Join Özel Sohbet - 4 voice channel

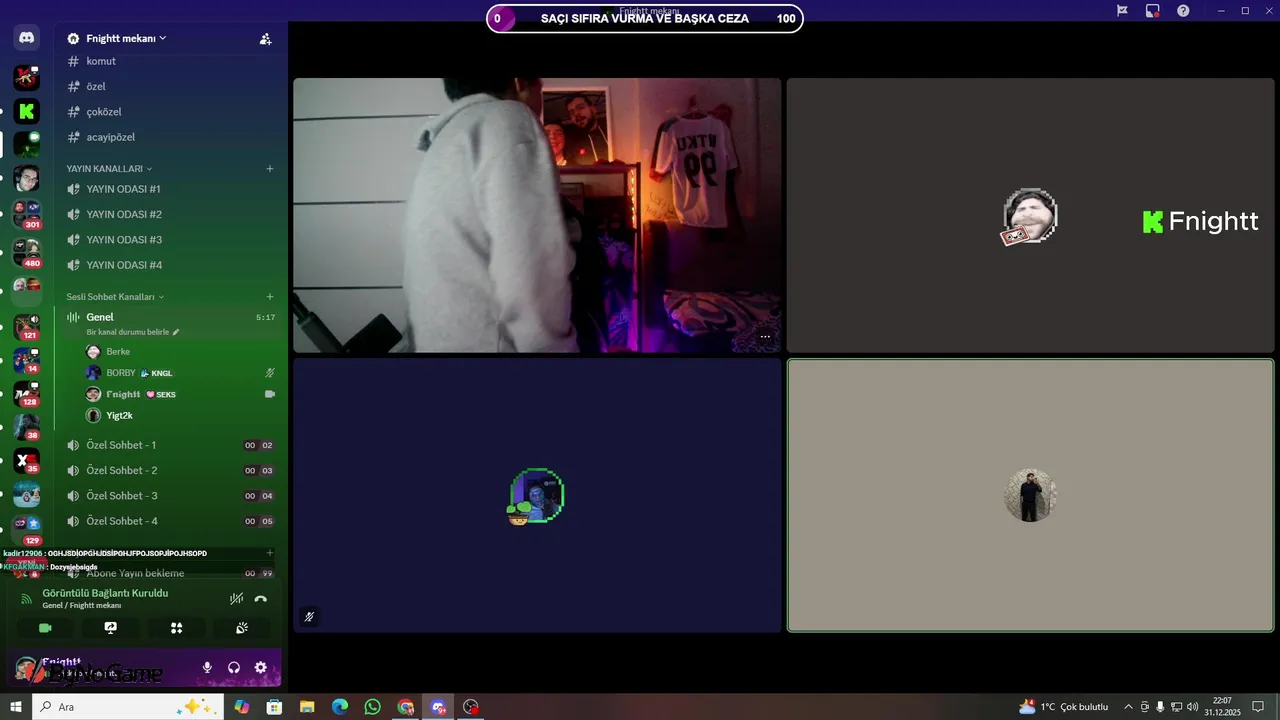click(170, 521)
